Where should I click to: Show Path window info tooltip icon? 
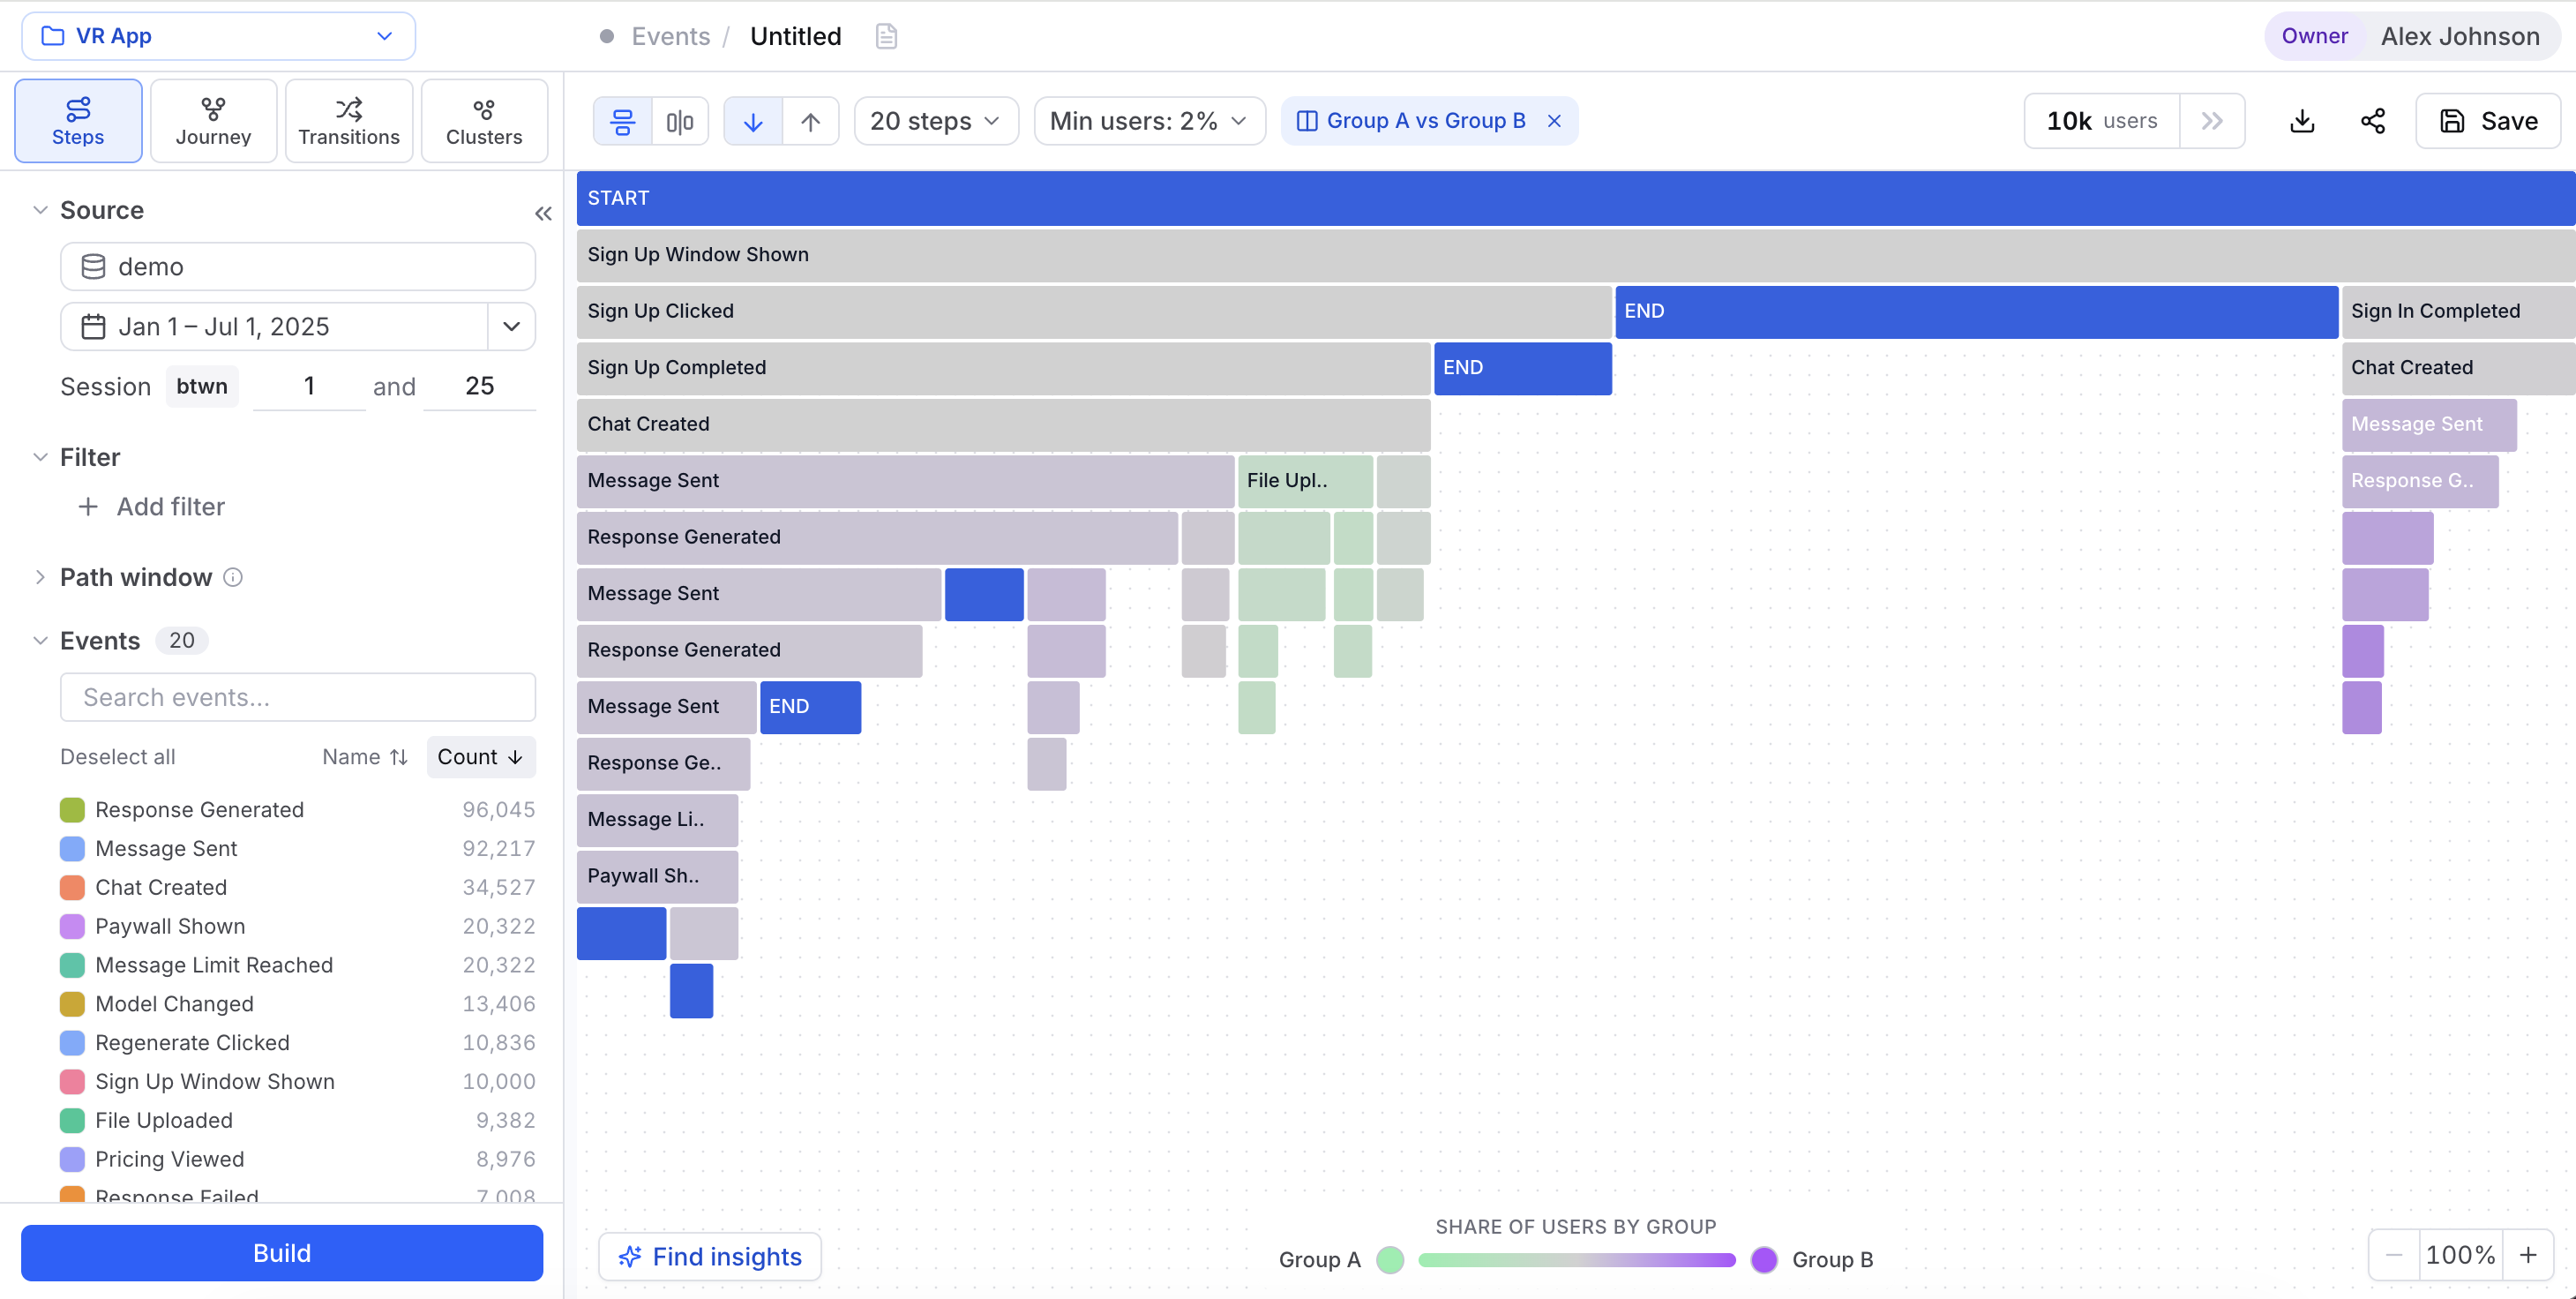click(x=233, y=577)
